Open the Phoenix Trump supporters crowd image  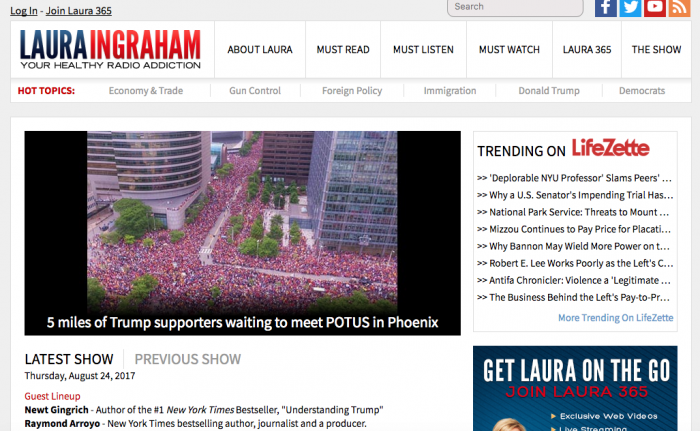[x=242, y=233]
